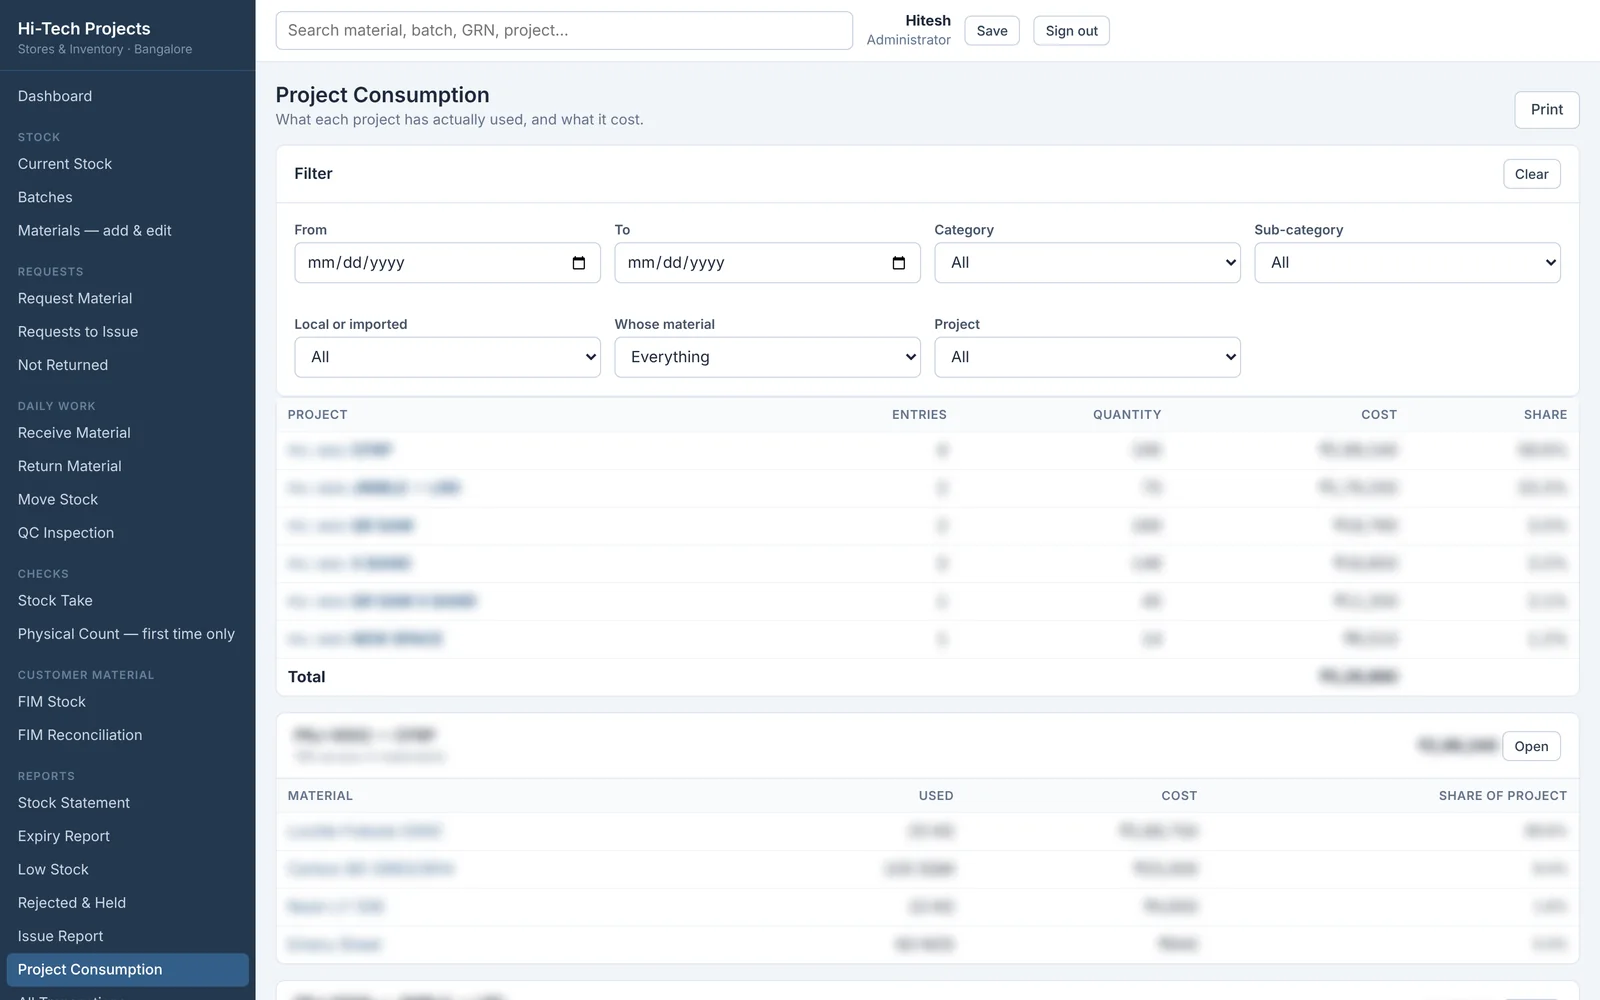Open Rejected & Held report
Image resolution: width=1600 pixels, height=1000 pixels.
tap(127, 903)
